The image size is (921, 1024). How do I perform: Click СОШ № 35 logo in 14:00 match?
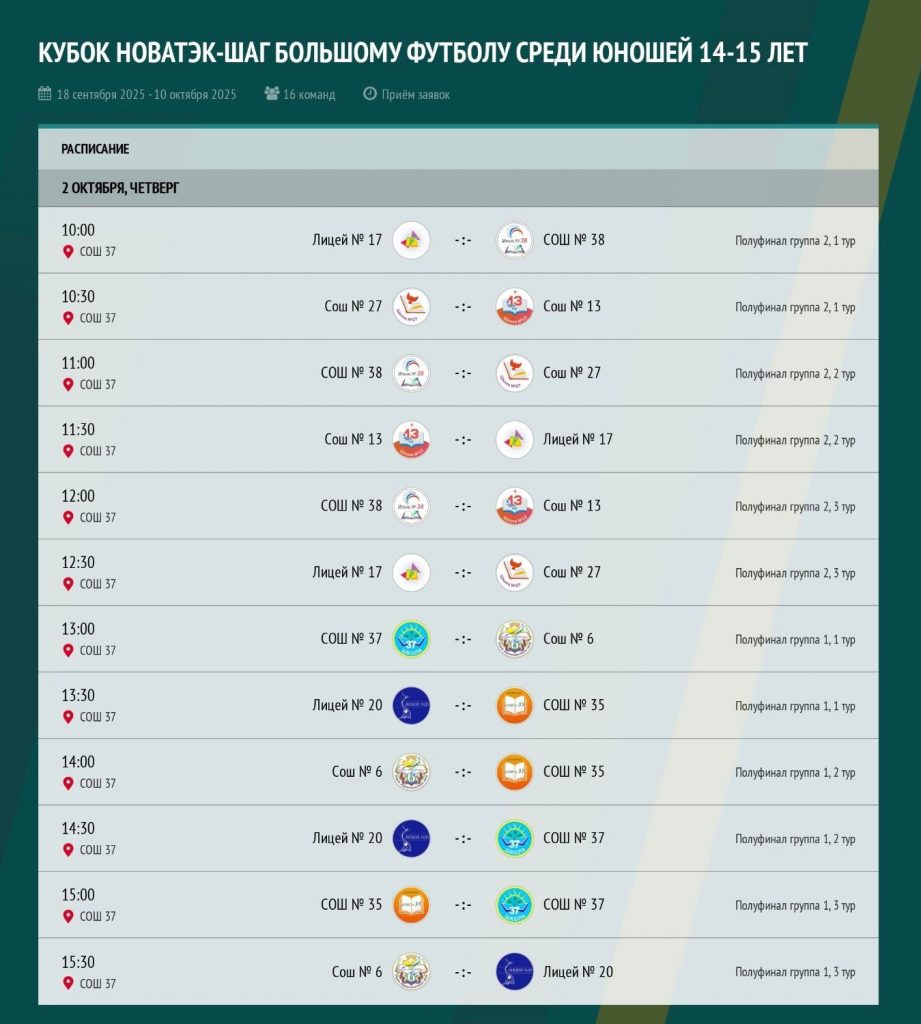click(515, 772)
